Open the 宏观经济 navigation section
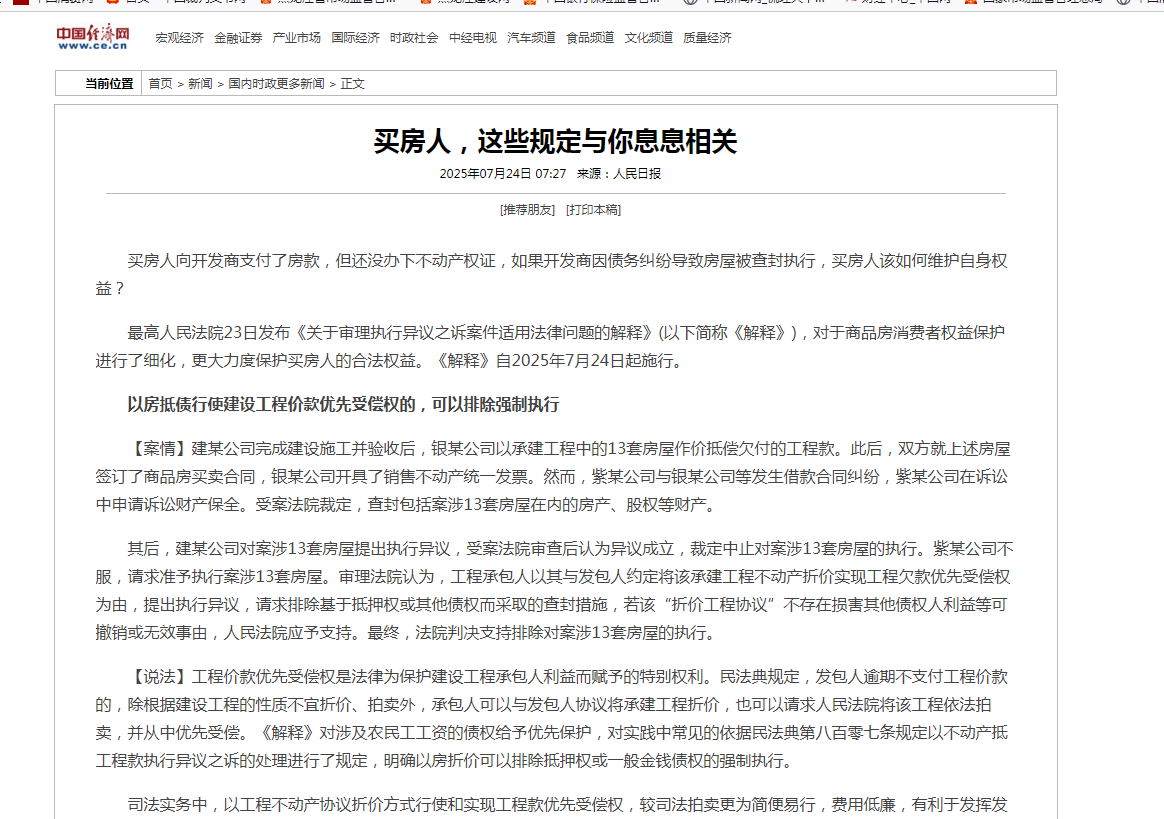 [x=179, y=38]
